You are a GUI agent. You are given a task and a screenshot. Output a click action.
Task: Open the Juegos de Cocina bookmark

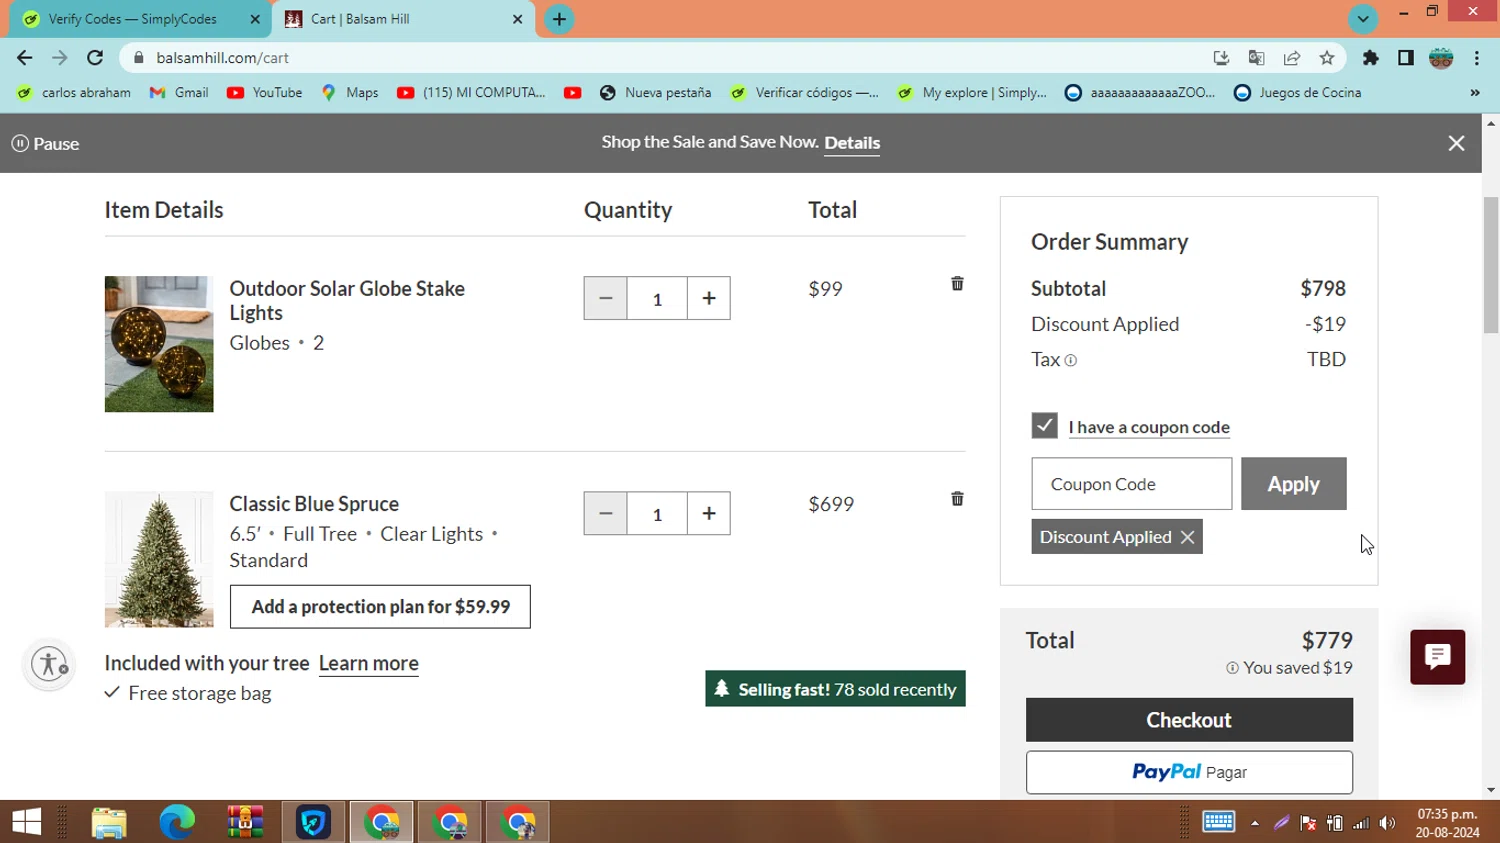(1298, 93)
